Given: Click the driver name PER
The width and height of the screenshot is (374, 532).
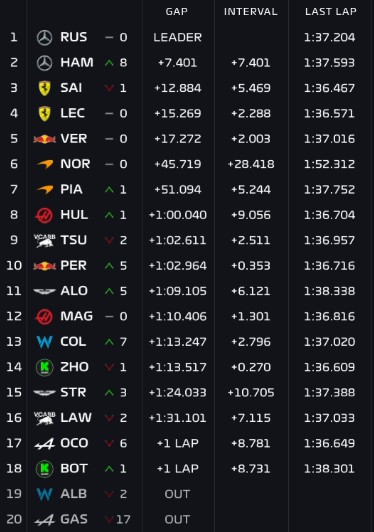Looking at the screenshot, I should pos(73,266).
